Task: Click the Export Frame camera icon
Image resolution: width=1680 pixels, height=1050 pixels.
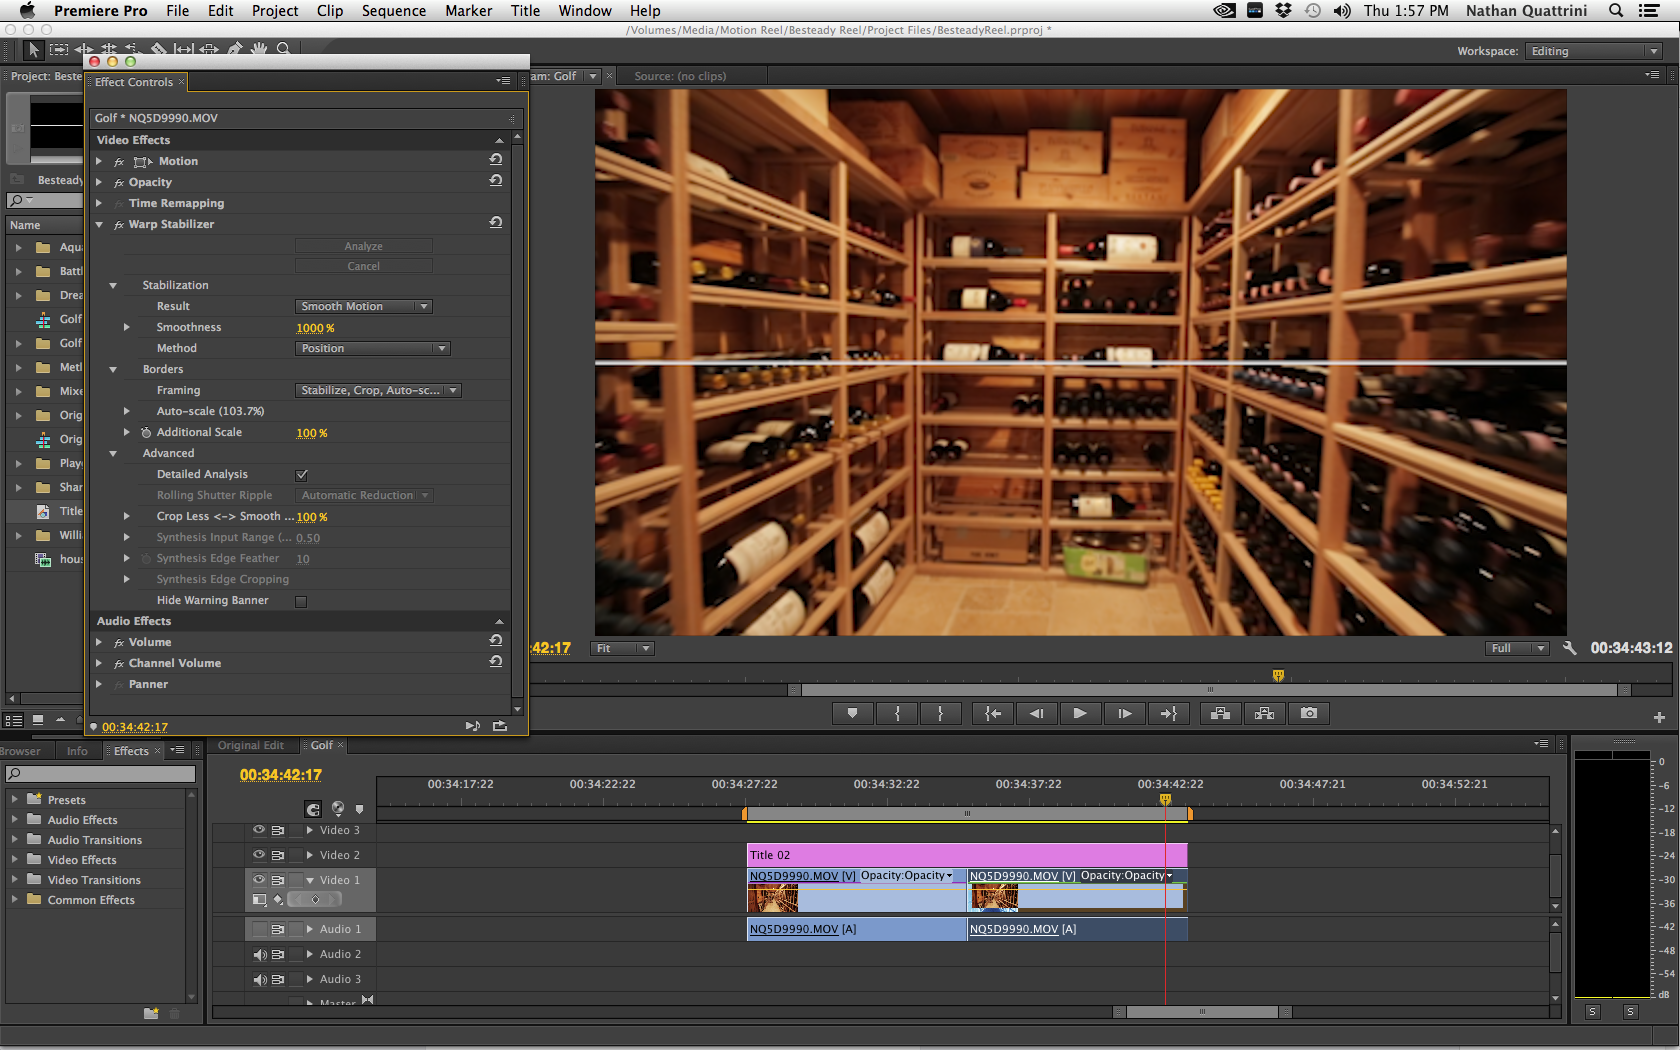Action: [1308, 713]
